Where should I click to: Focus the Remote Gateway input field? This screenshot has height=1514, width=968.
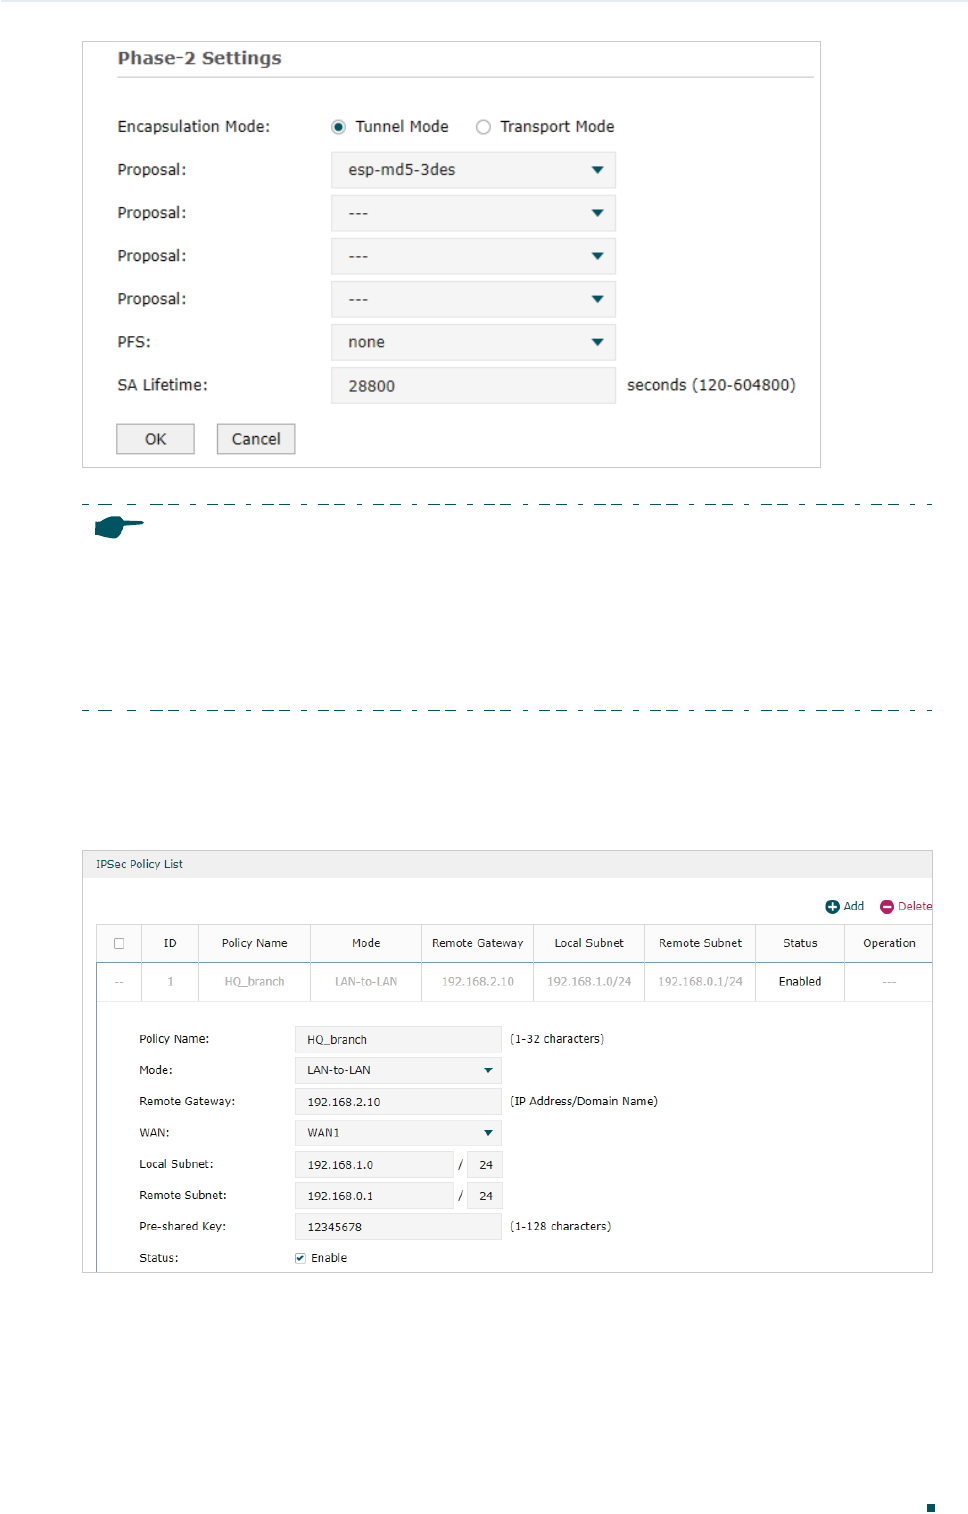pos(398,1102)
